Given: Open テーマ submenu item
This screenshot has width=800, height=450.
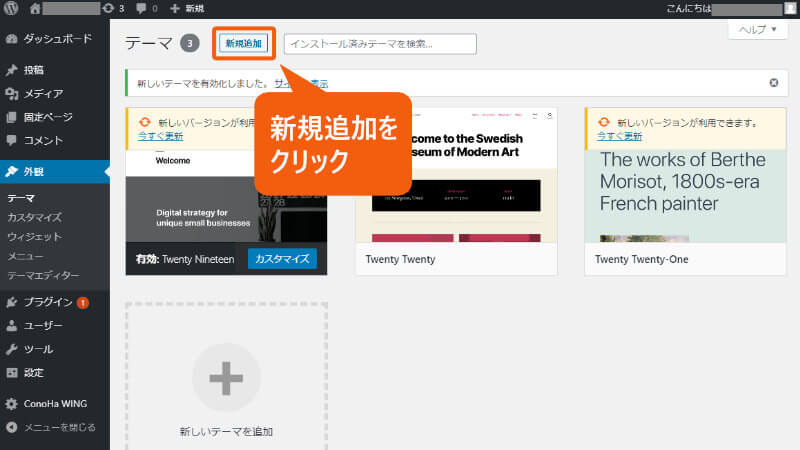Looking at the screenshot, I should [21, 198].
